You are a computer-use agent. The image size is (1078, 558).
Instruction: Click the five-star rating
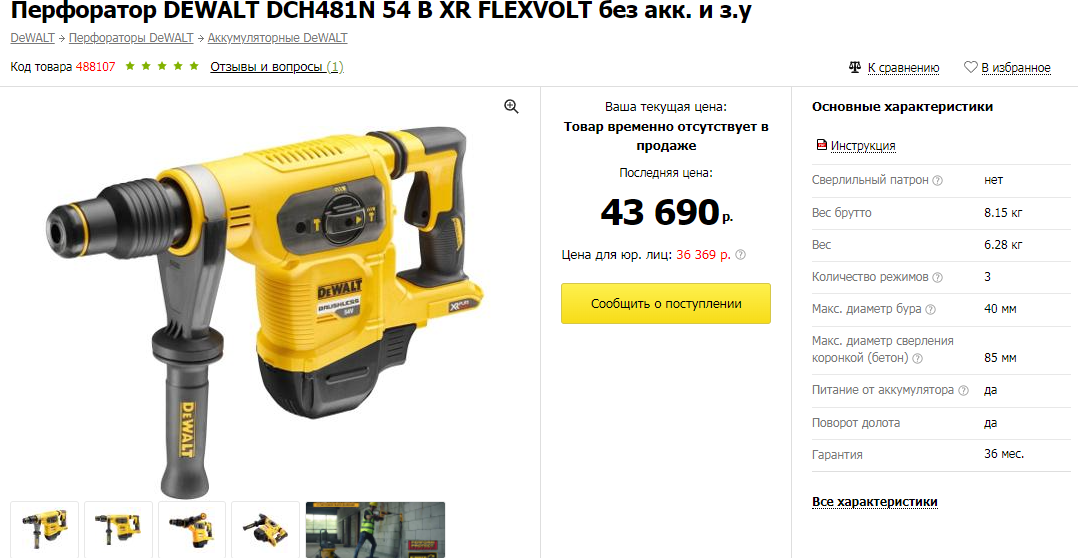pos(162,67)
